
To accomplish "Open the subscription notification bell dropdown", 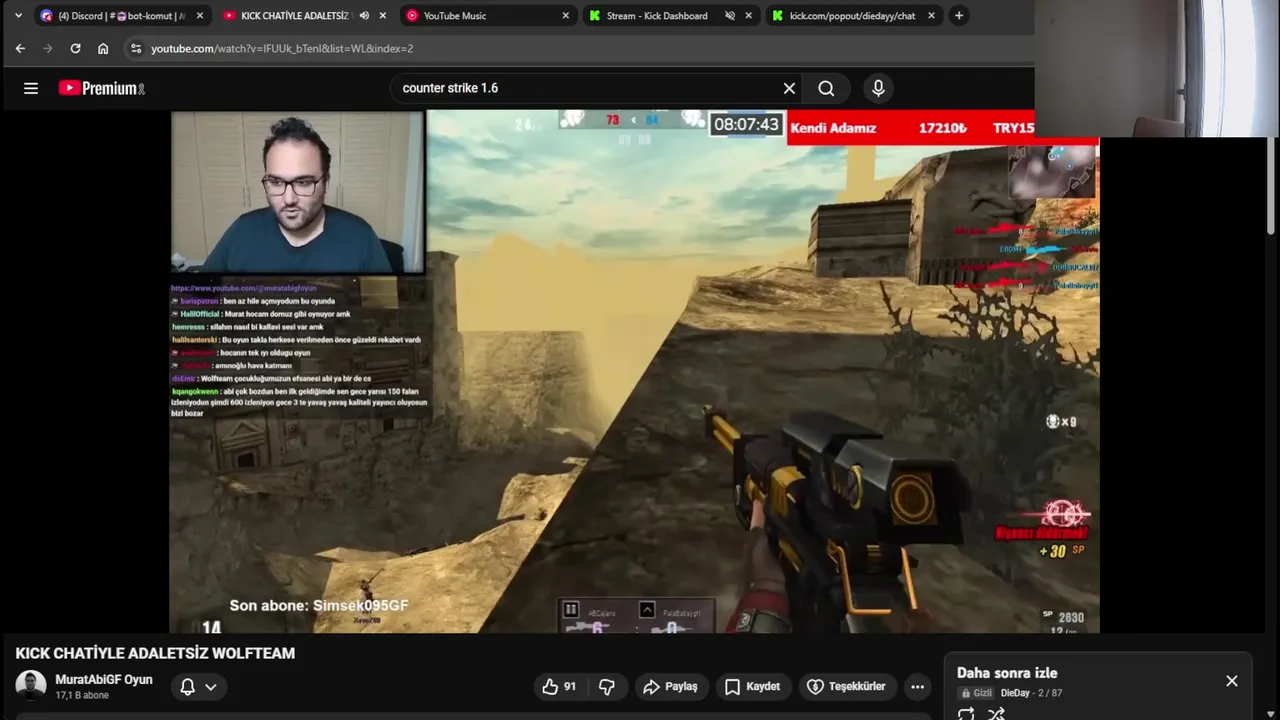I will click(198, 687).
